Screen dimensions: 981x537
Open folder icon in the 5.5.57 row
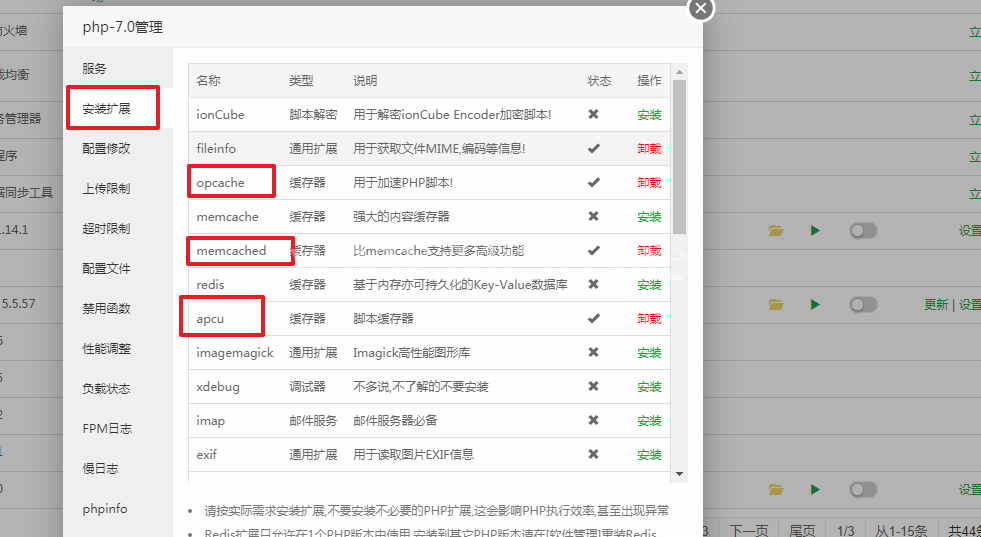pos(776,304)
